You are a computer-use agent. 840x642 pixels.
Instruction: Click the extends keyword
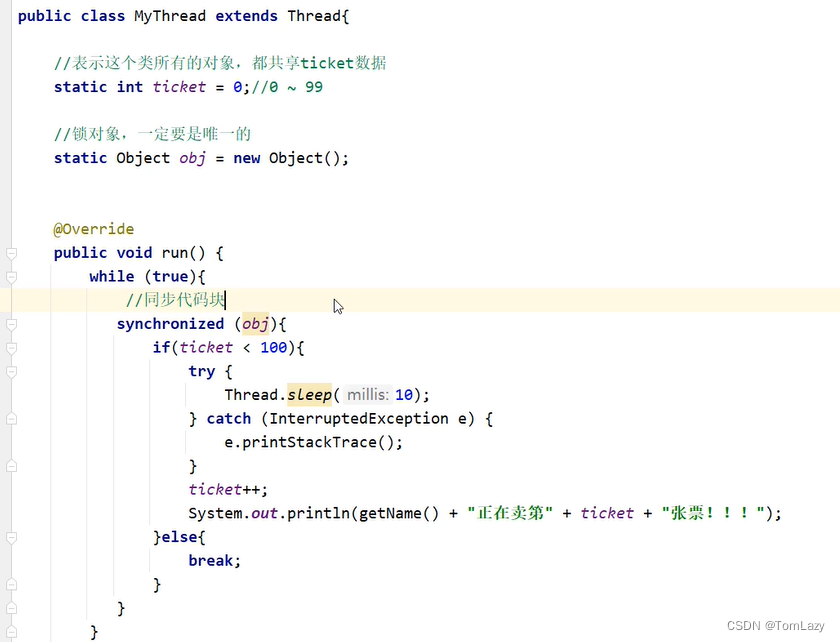(246, 16)
